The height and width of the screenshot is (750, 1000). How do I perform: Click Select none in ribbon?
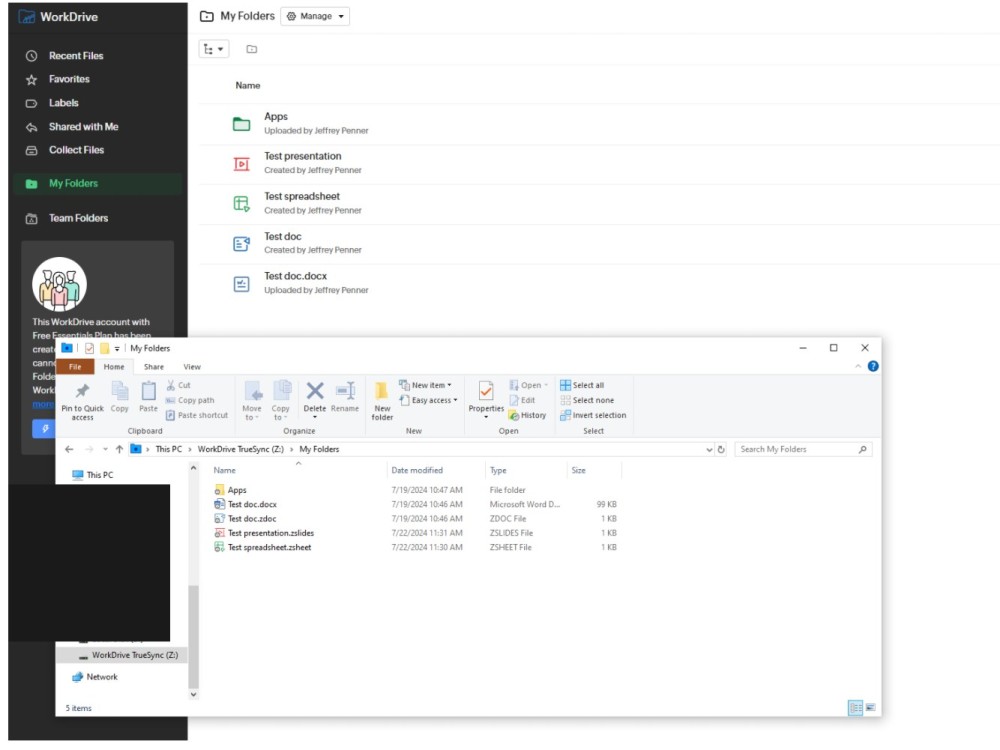point(587,401)
